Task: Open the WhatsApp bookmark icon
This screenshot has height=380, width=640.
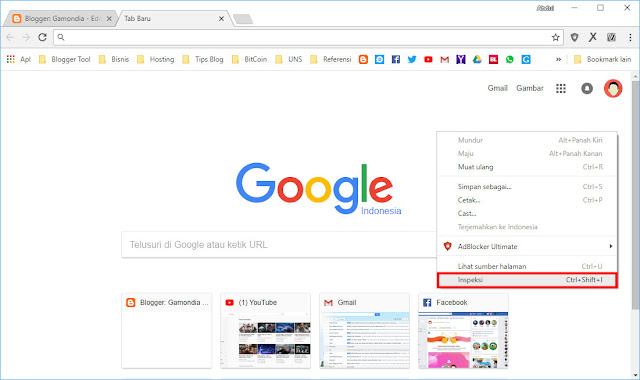Action: [509, 59]
